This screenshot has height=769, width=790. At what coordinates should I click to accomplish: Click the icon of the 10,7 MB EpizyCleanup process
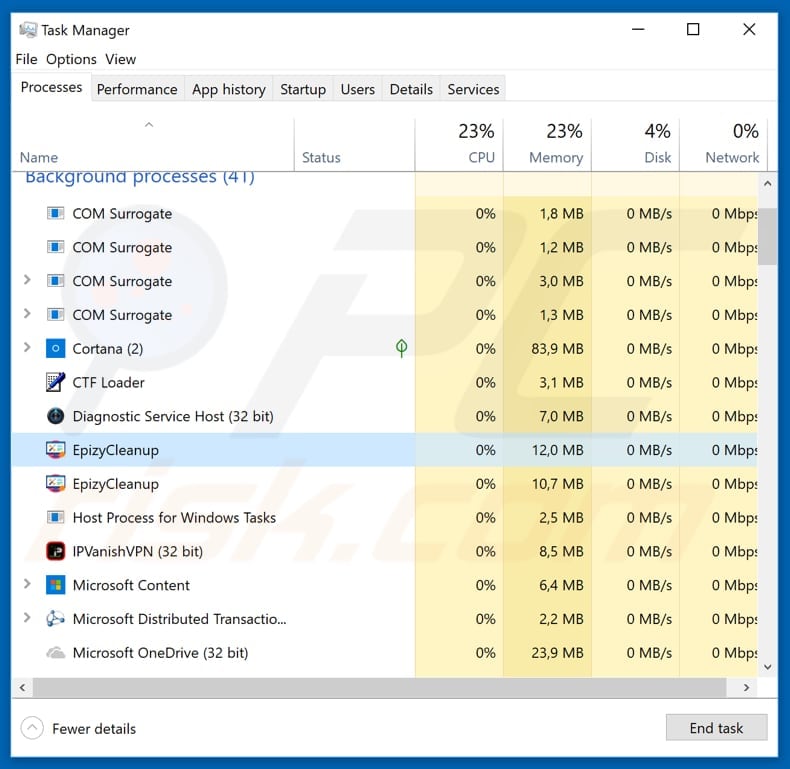(x=55, y=483)
